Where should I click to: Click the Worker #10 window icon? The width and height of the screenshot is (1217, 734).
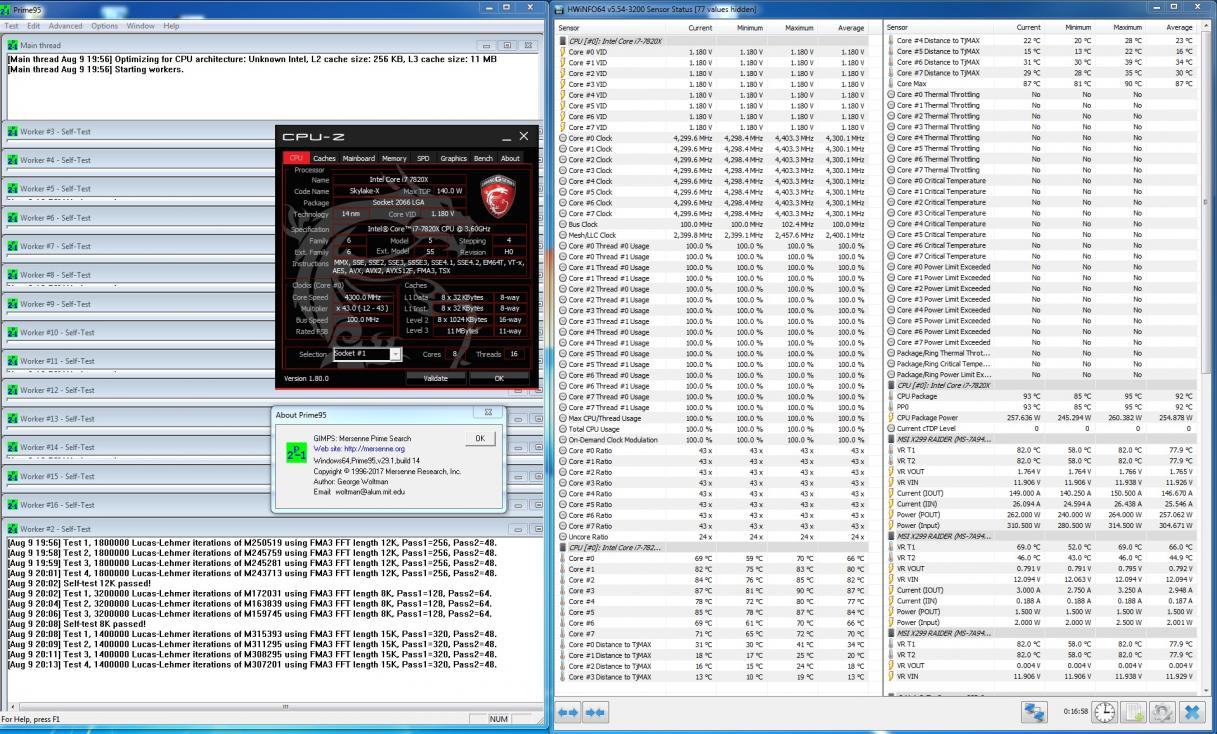click(12, 332)
